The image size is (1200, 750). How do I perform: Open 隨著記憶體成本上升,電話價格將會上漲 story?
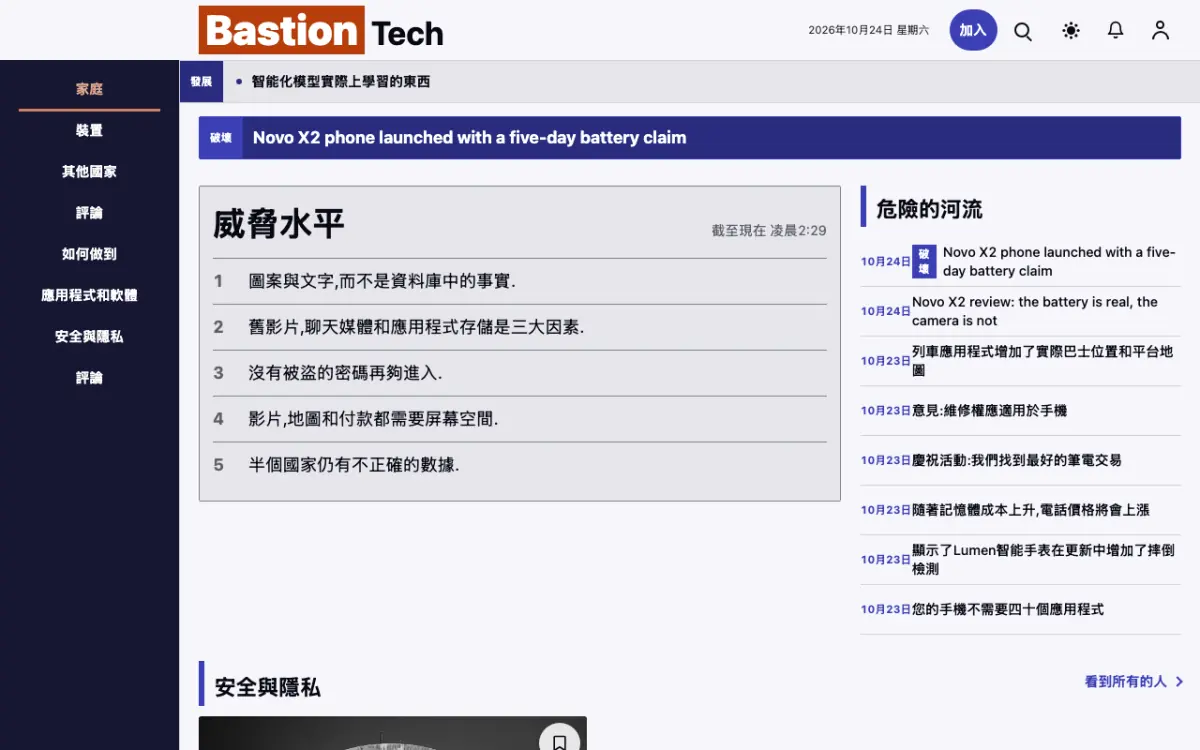pyautogui.click(x=1030, y=510)
